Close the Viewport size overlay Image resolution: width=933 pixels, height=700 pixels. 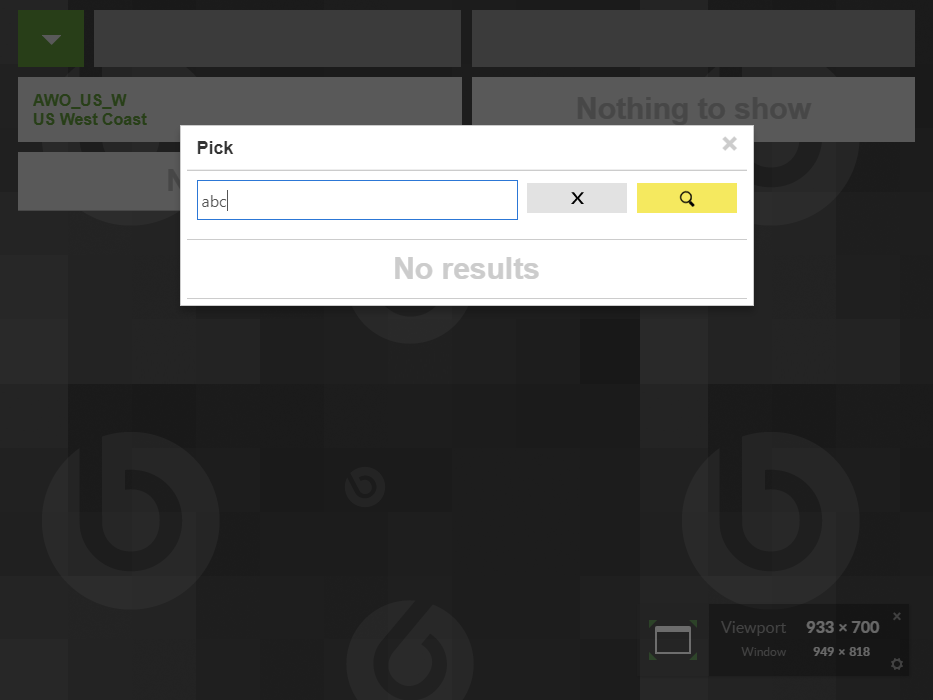point(897,616)
